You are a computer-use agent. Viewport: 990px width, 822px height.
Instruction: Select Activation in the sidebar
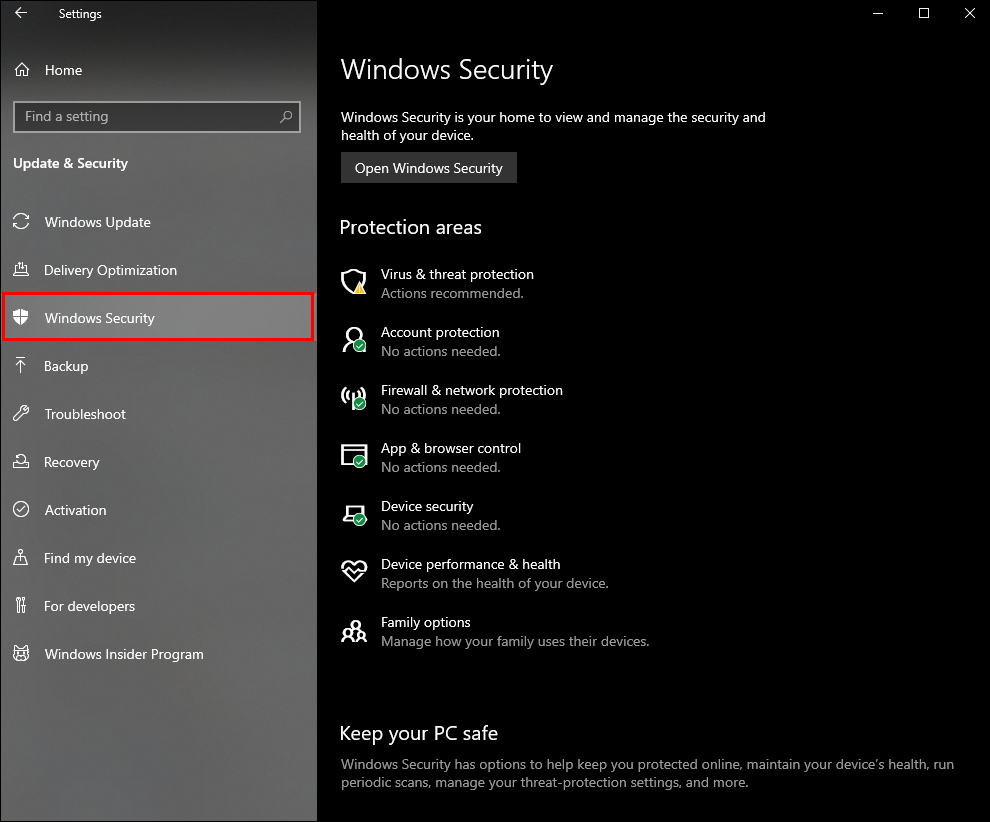click(x=75, y=510)
